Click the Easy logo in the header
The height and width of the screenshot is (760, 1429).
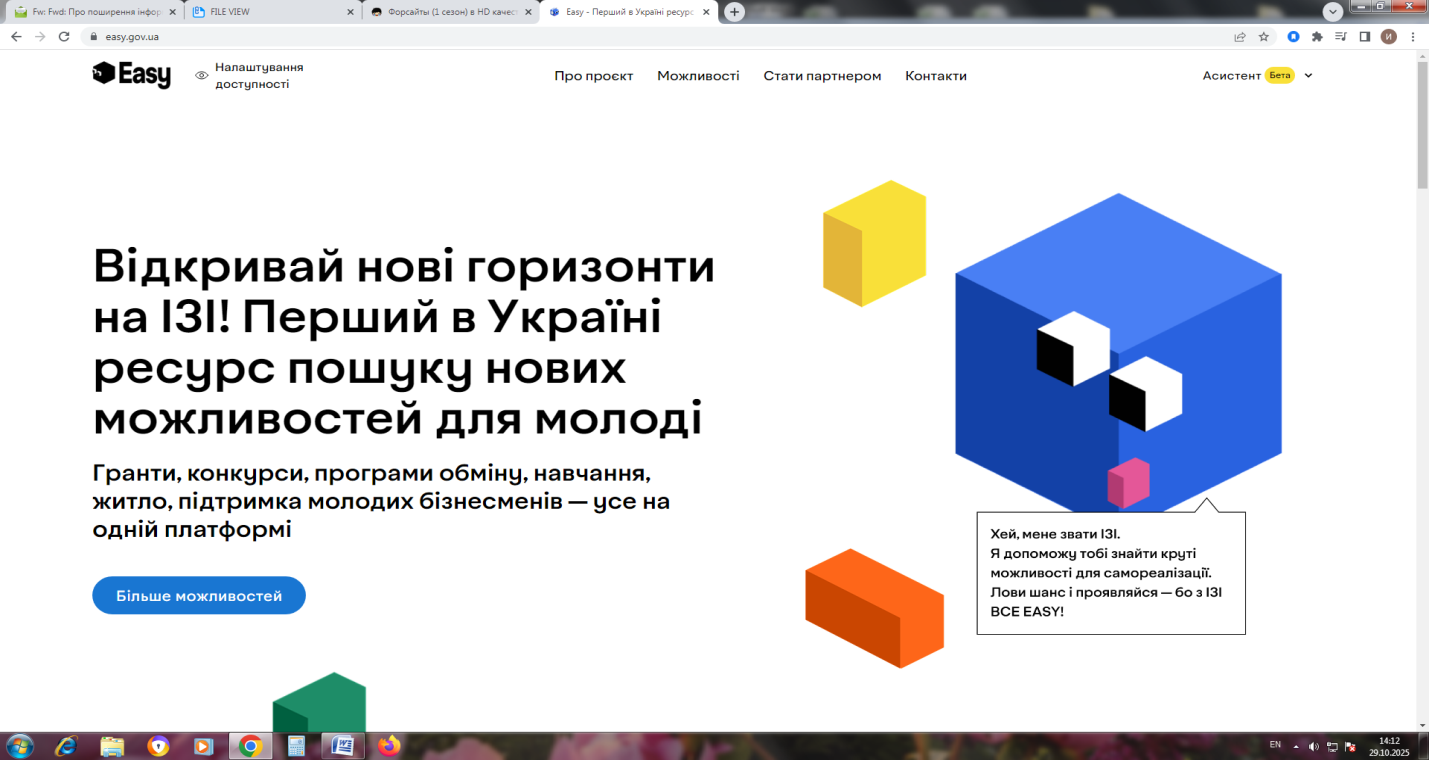(132, 75)
